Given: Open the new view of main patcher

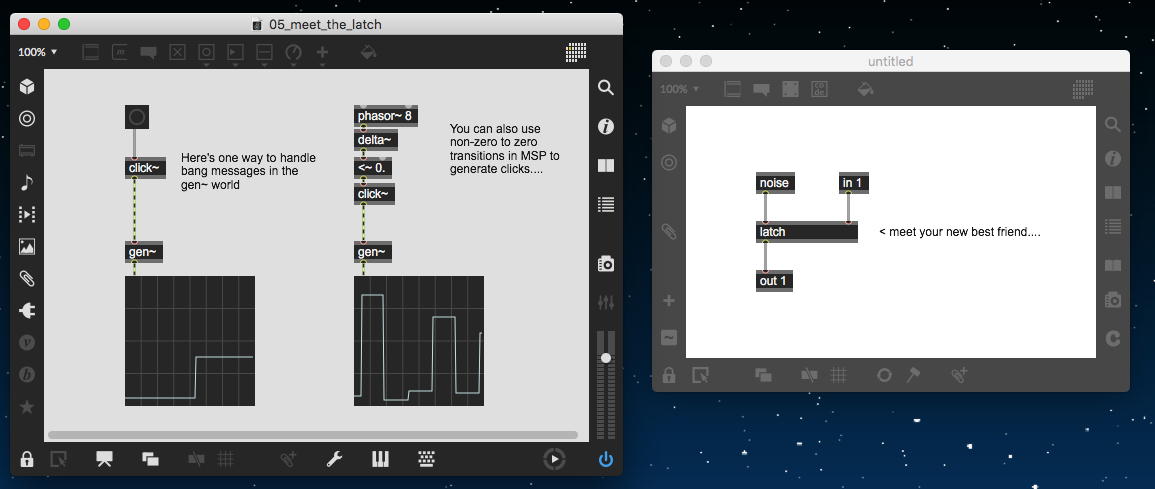Looking at the screenshot, I should tap(150, 460).
